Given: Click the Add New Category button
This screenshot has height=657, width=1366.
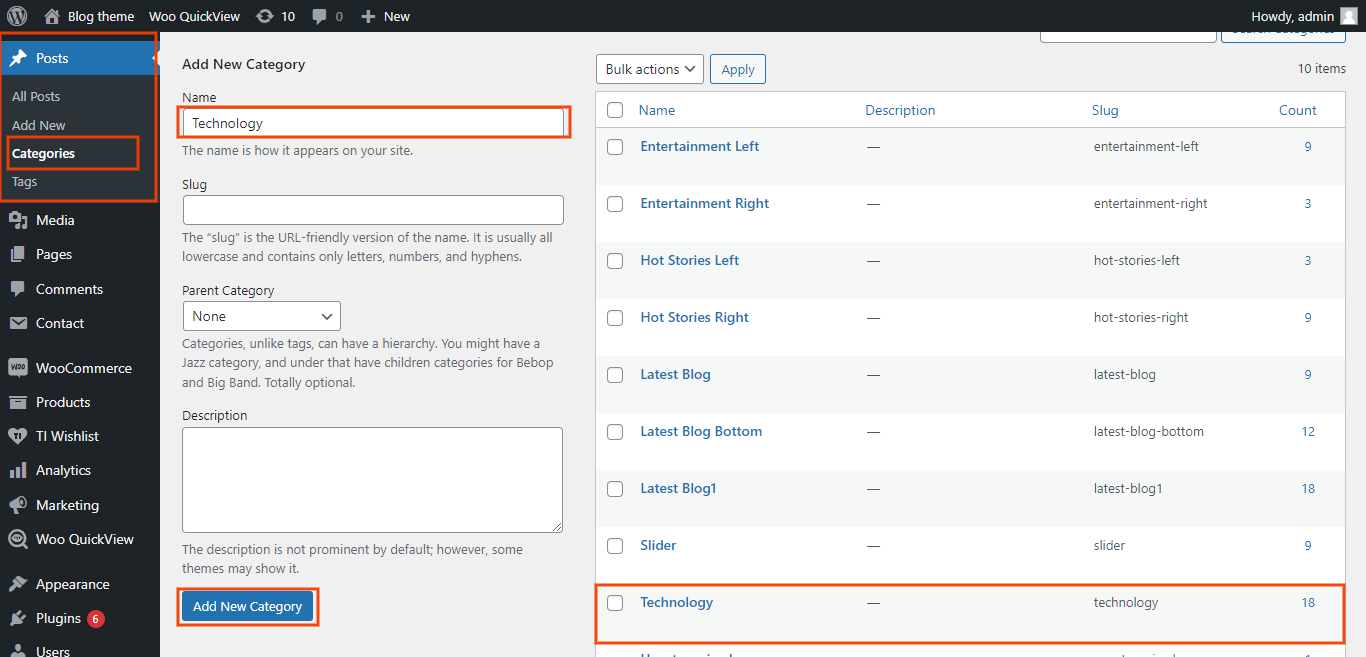Looking at the screenshot, I should coord(247,606).
